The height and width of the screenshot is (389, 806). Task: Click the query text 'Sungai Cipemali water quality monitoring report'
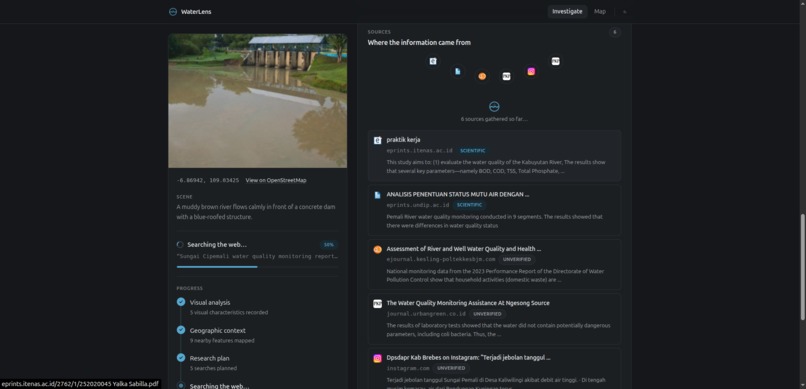[258, 256]
